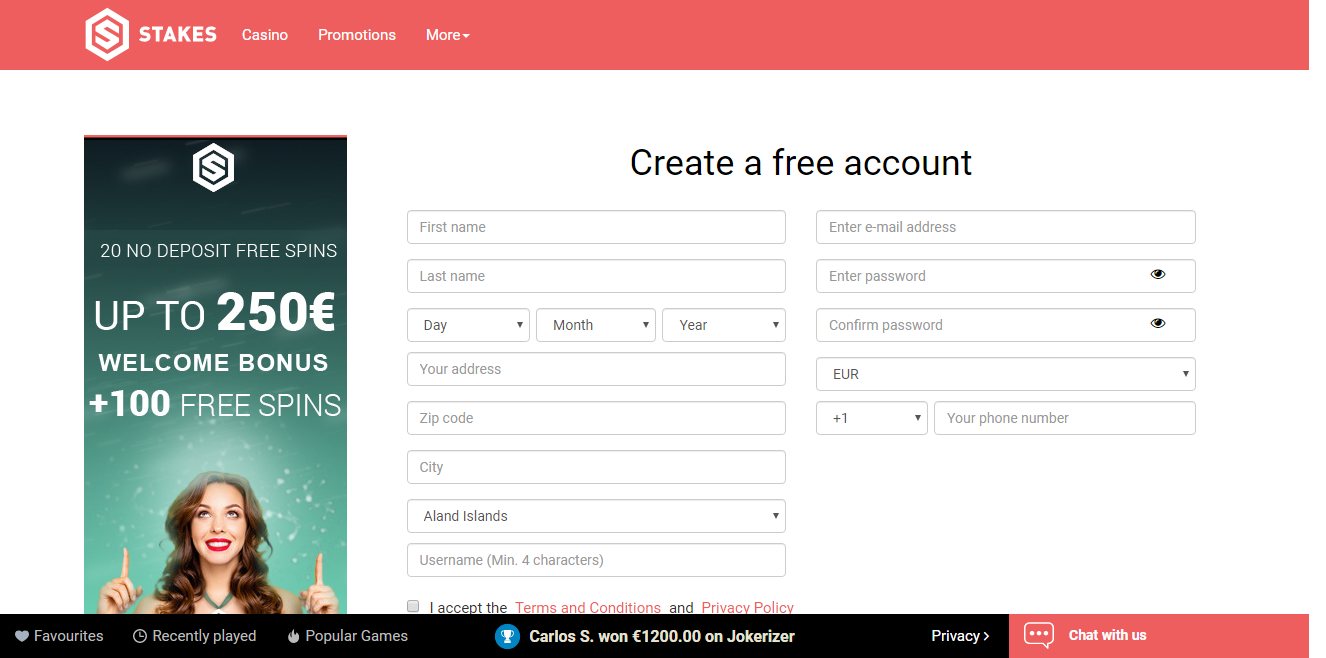Viewport: 1326px width, 658px height.
Task: Click the Stakes logo on the bonus banner
Action: [213, 167]
